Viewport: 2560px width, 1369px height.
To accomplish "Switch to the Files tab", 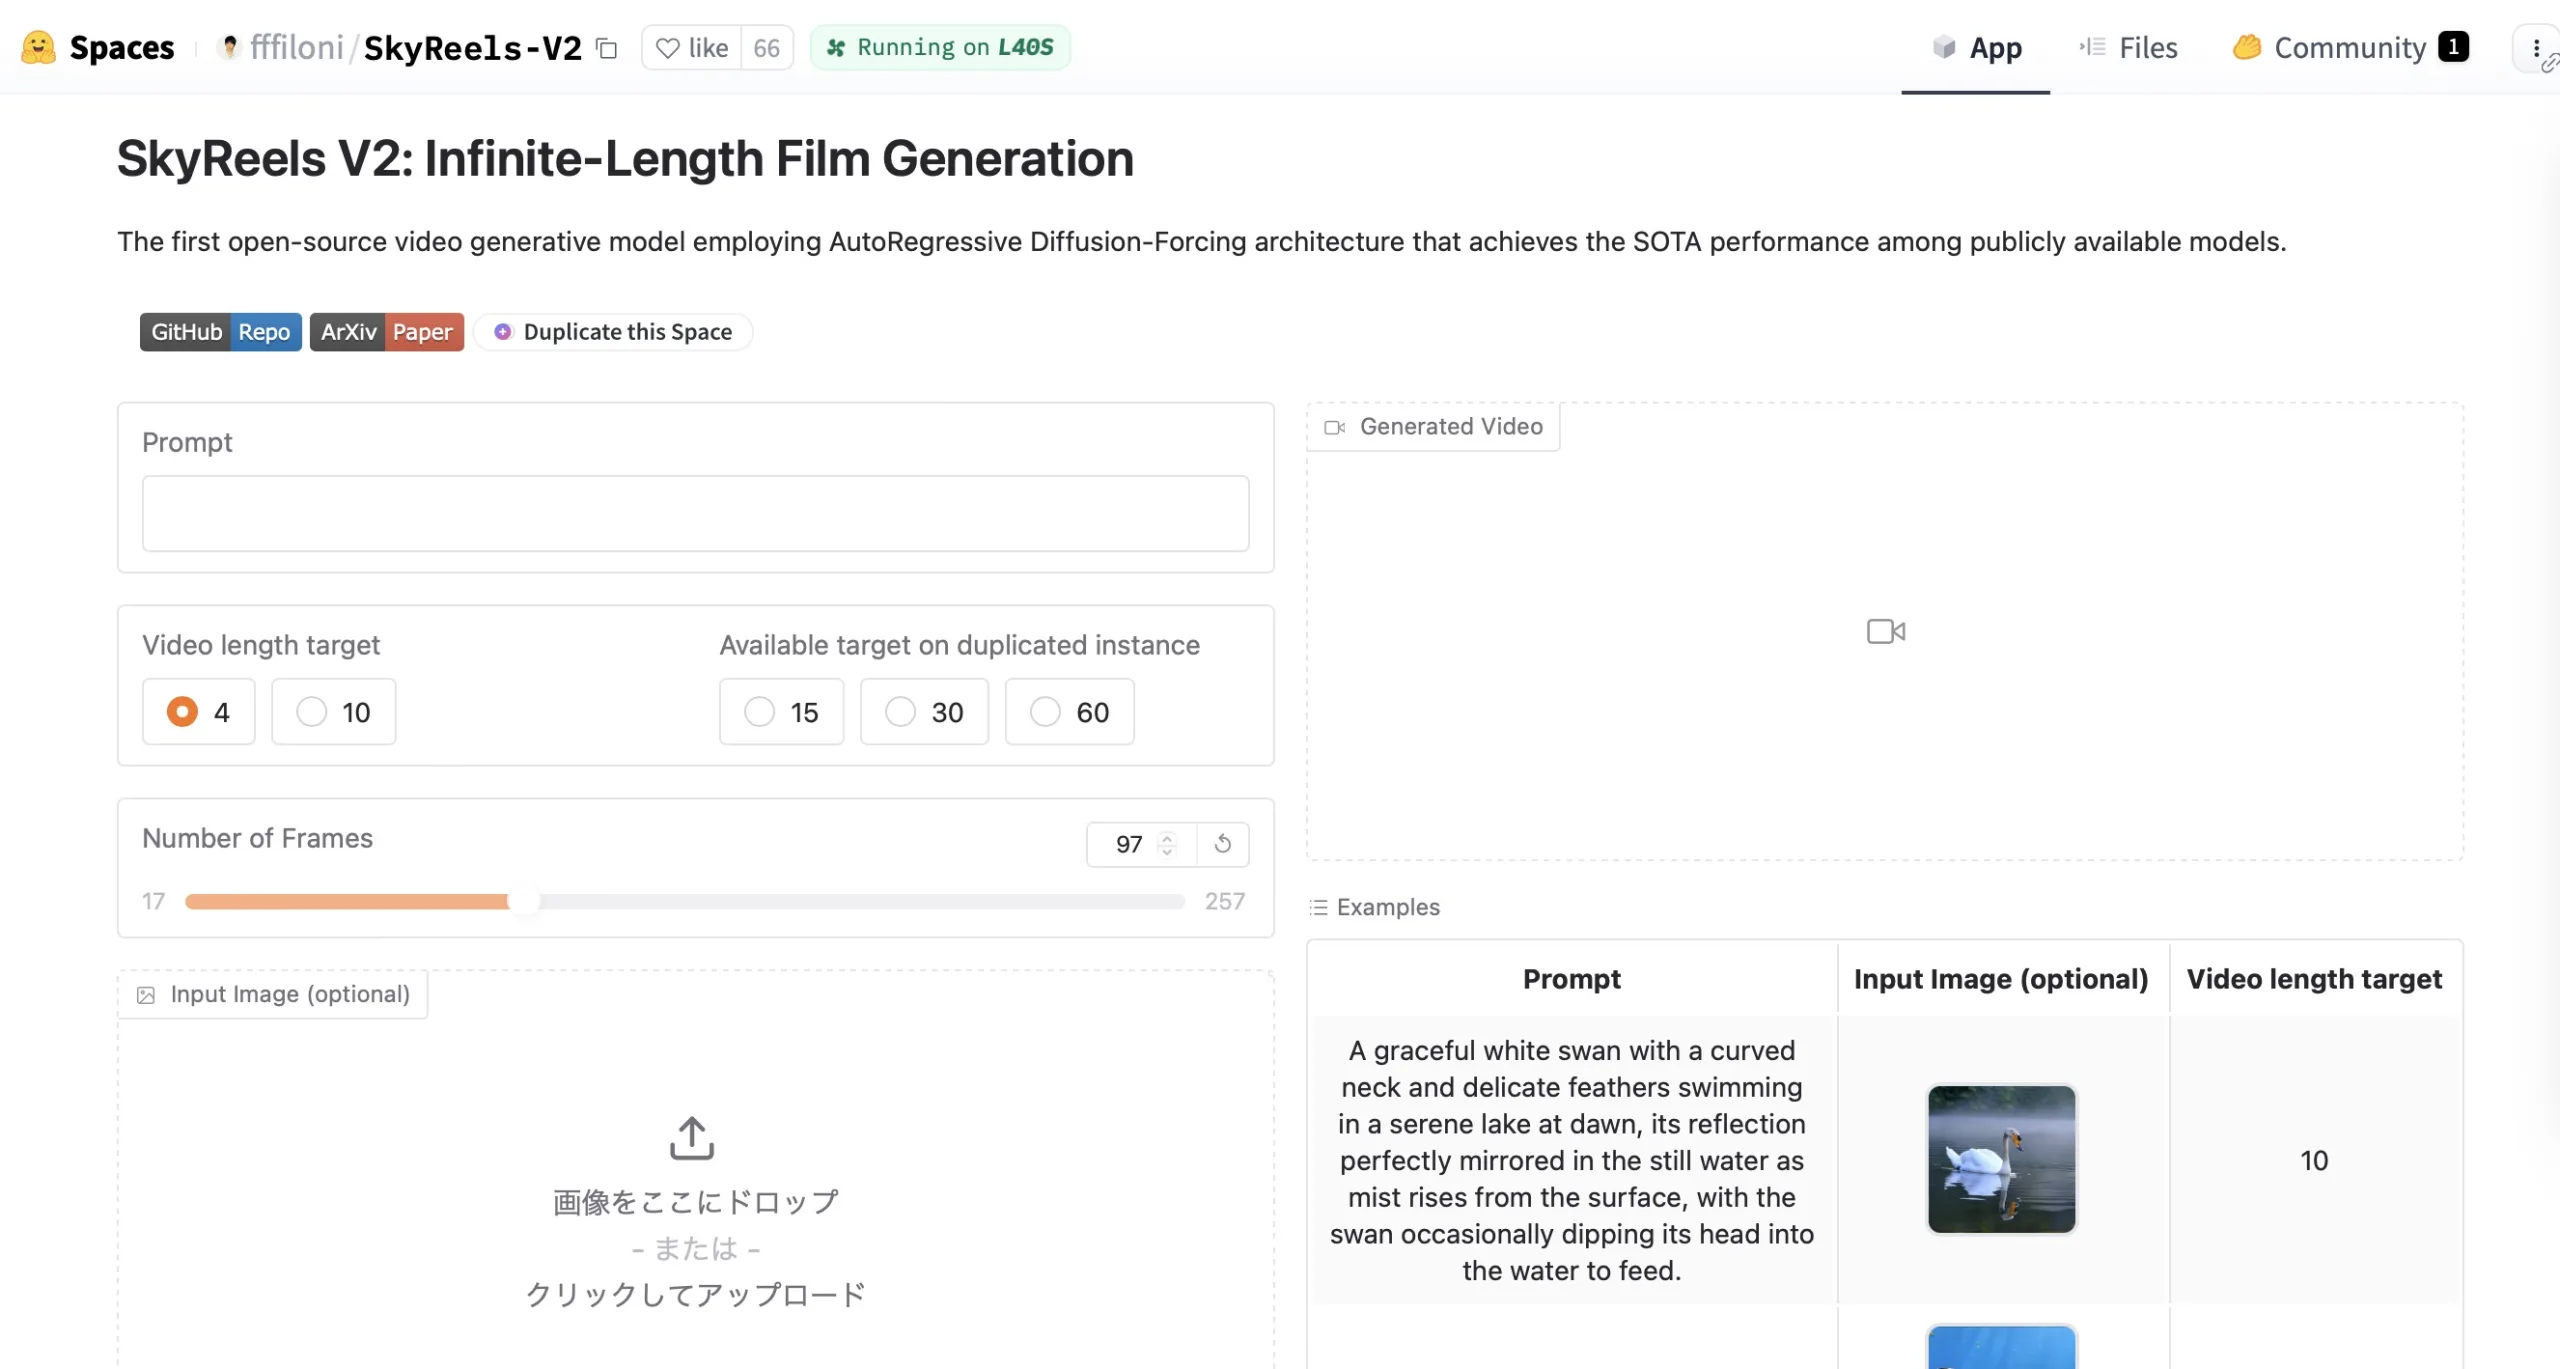I will click(2128, 47).
